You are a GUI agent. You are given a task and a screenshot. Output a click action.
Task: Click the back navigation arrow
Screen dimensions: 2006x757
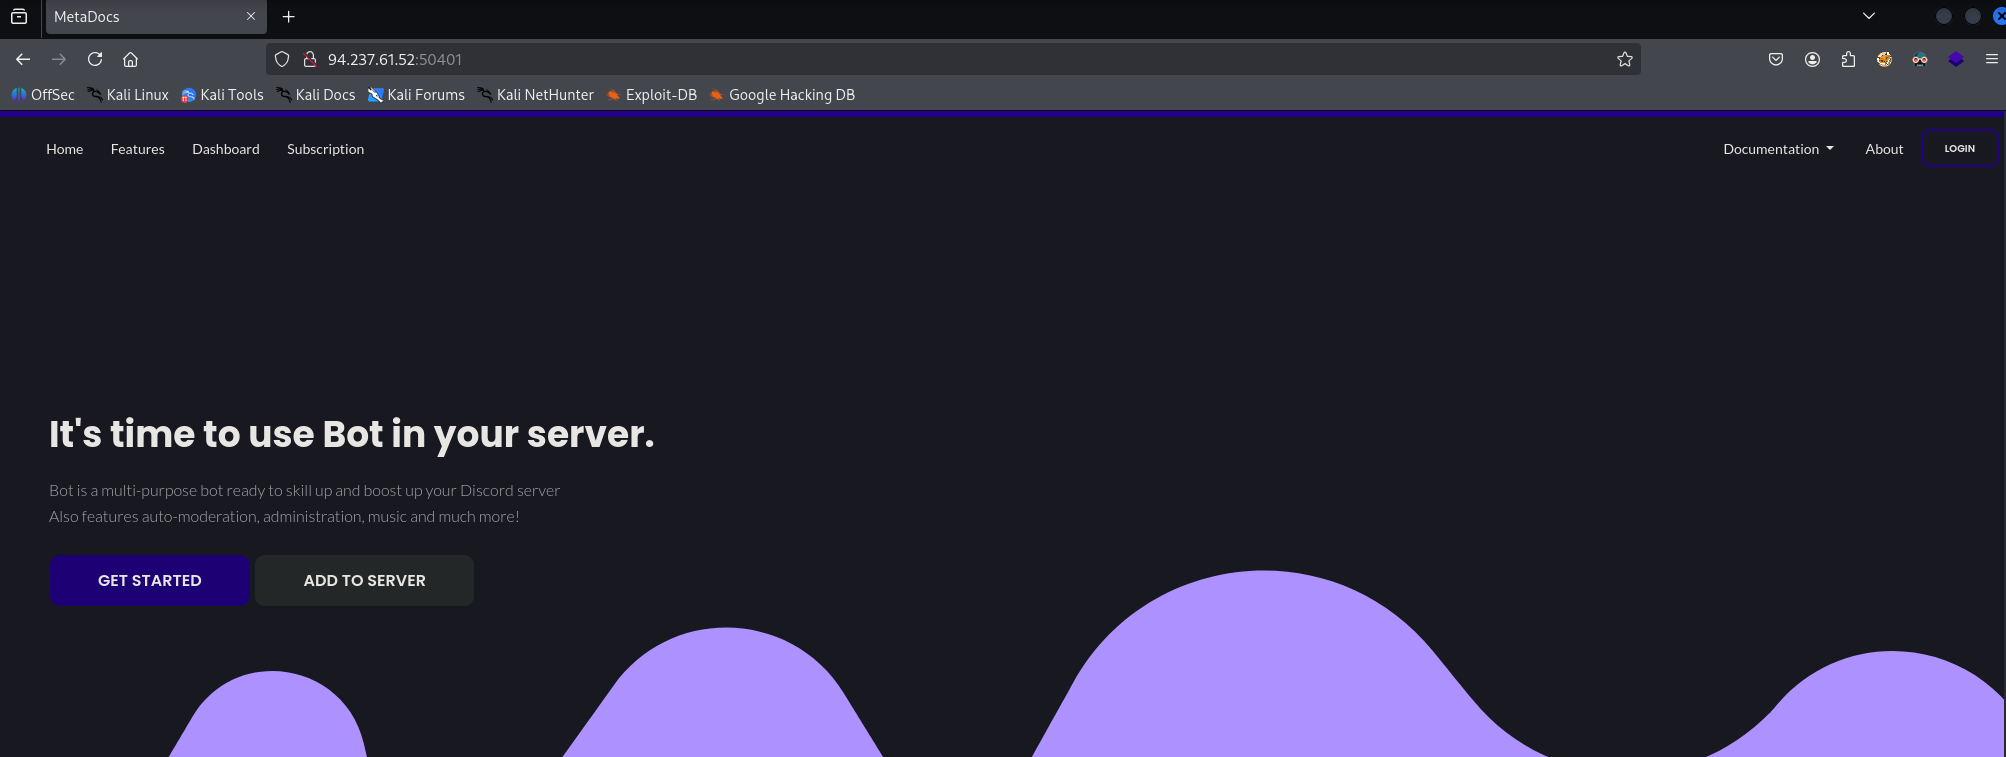[23, 59]
